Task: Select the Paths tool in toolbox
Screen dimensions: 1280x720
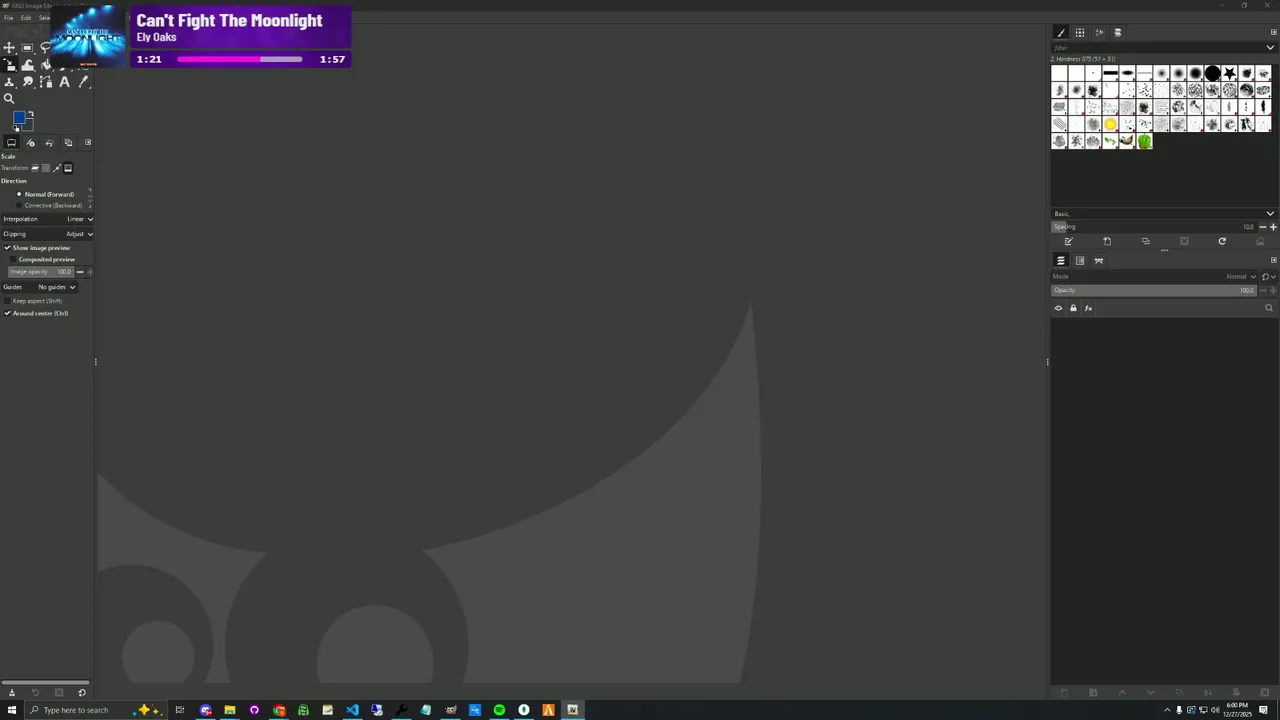Action: point(46,82)
